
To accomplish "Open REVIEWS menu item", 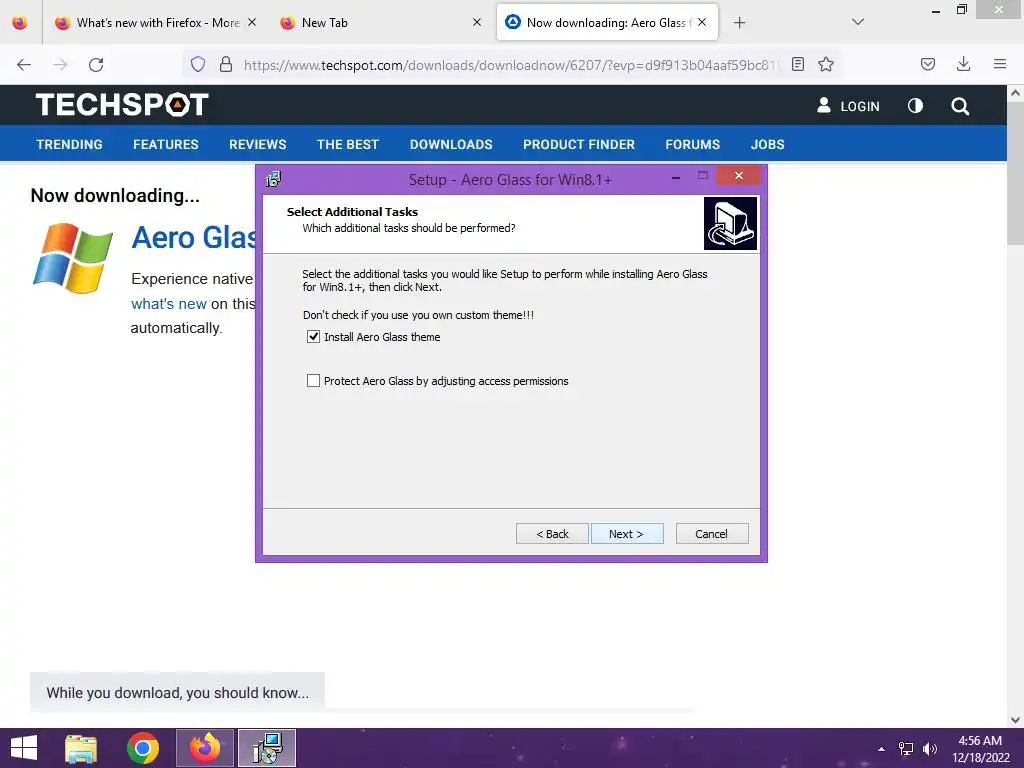I will [x=257, y=144].
